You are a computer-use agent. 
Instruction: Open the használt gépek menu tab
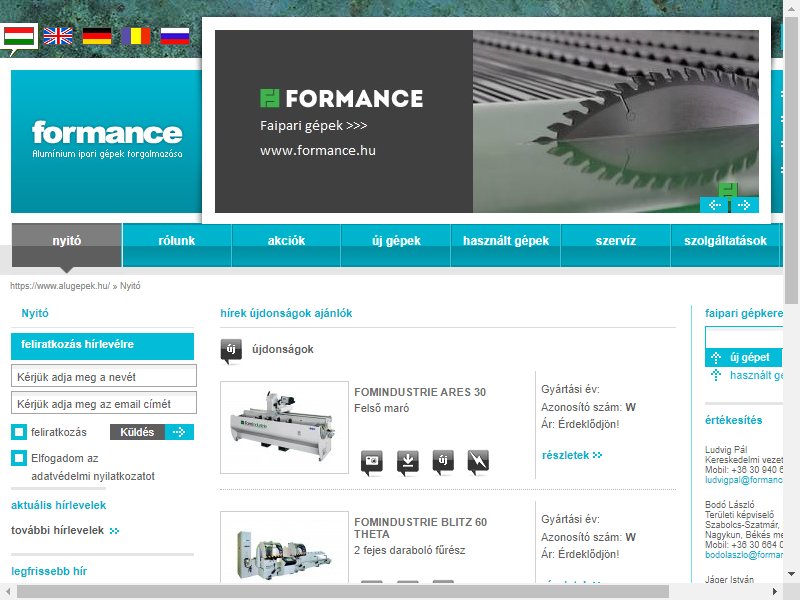tap(506, 245)
